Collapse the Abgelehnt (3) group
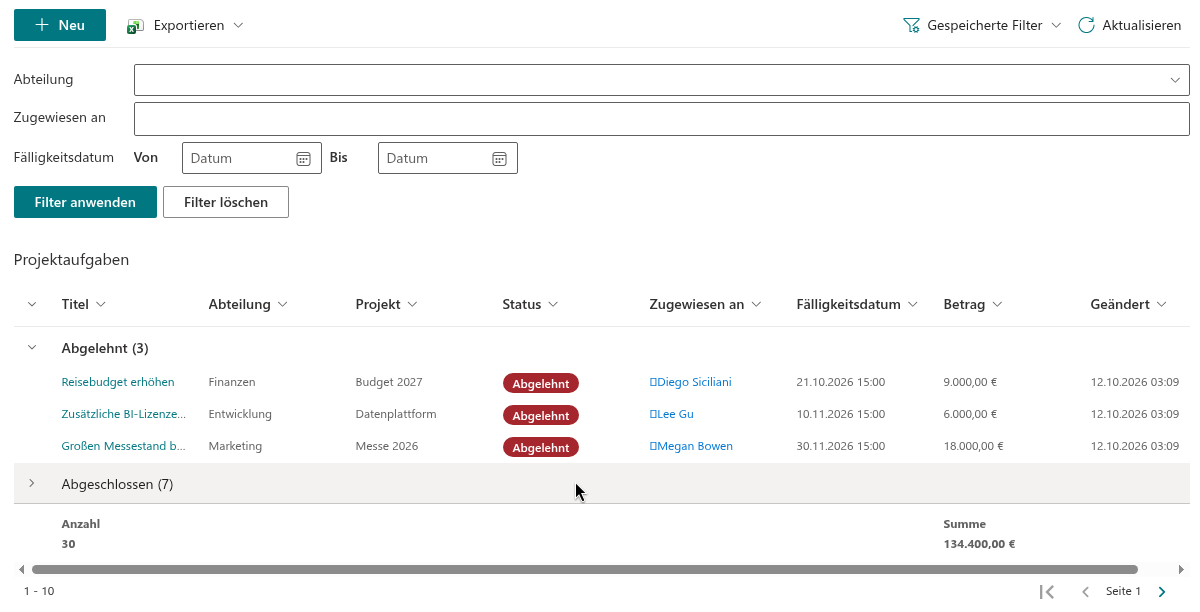This screenshot has height=612, width=1200. tap(32, 348)
